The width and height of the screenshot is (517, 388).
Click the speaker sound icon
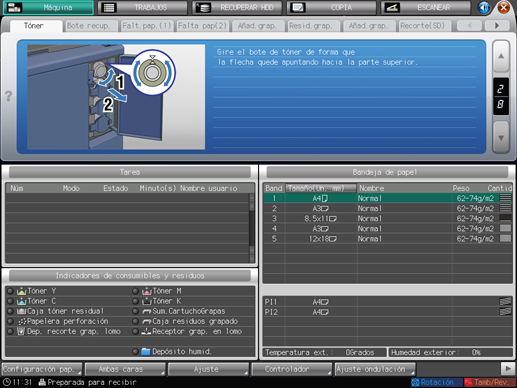click(484, 7)
